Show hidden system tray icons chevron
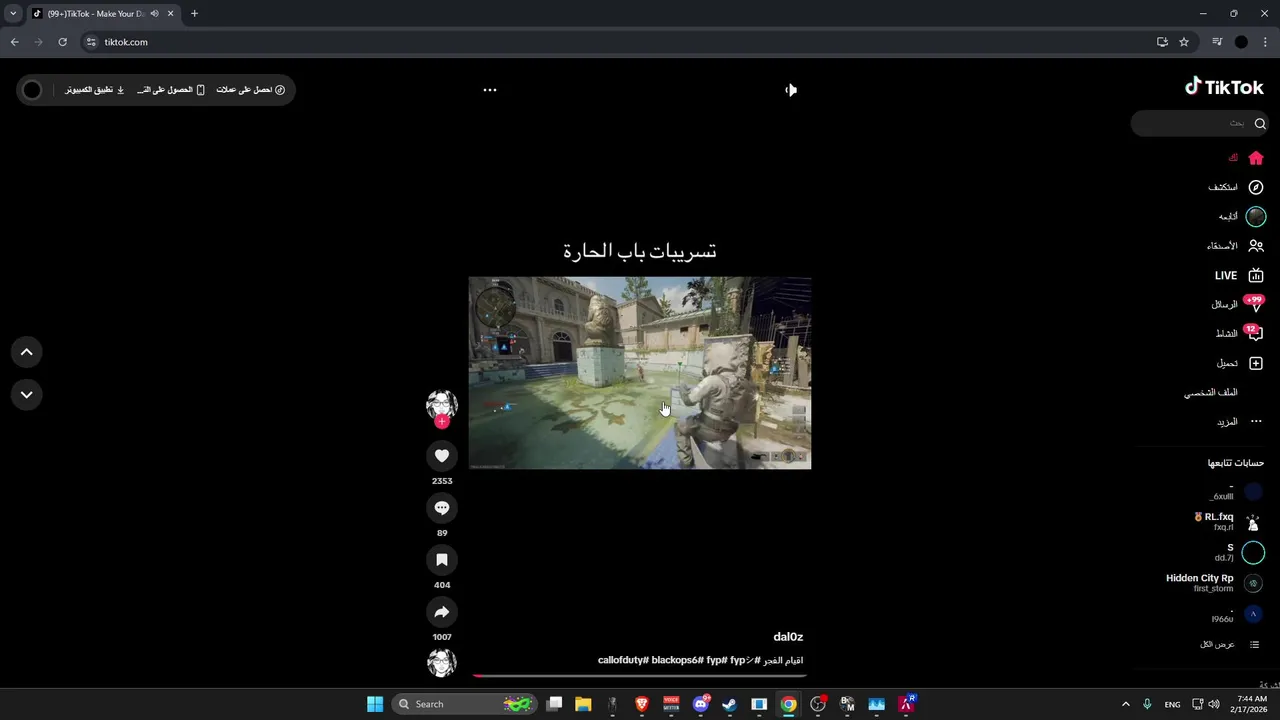 (x=1125, y=704)
